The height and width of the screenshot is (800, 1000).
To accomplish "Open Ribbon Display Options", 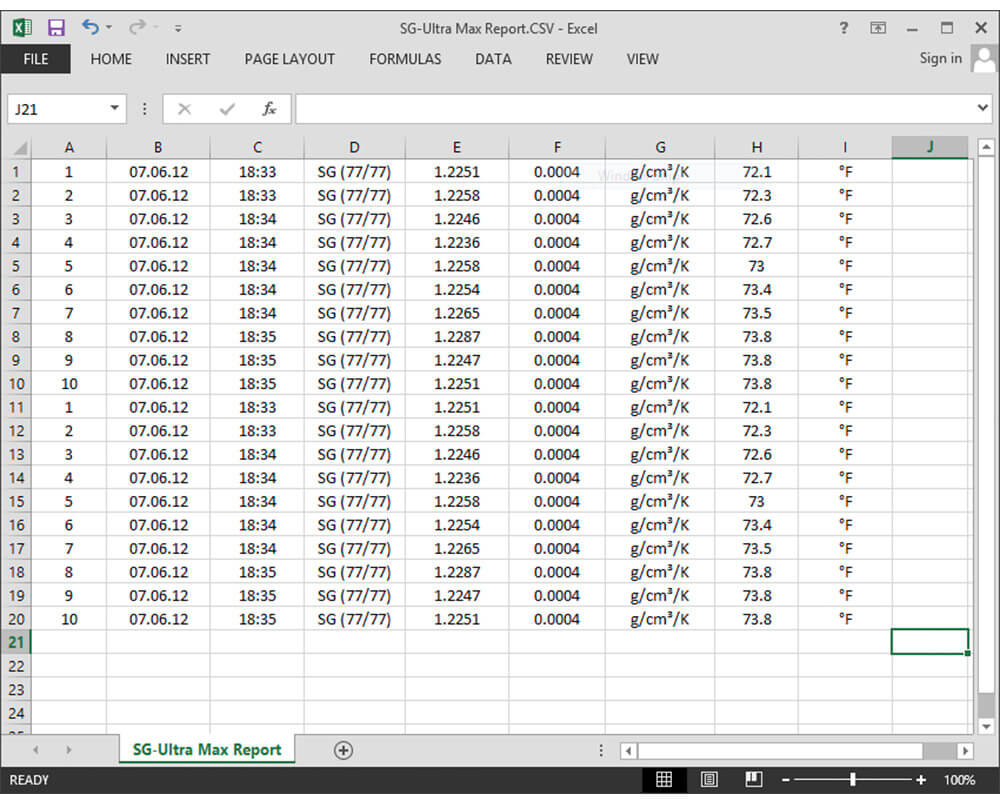I will [x=878, y=28].
